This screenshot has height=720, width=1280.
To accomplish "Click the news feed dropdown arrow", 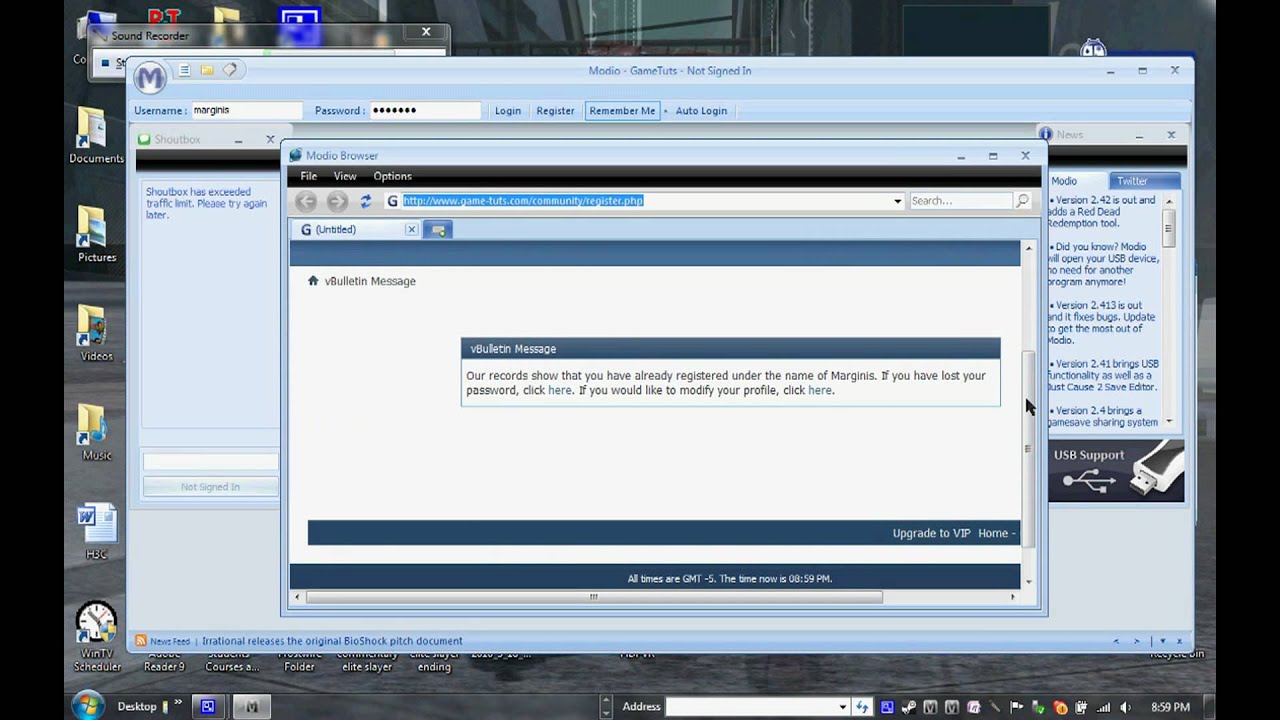I will [x=1162, y=641].
